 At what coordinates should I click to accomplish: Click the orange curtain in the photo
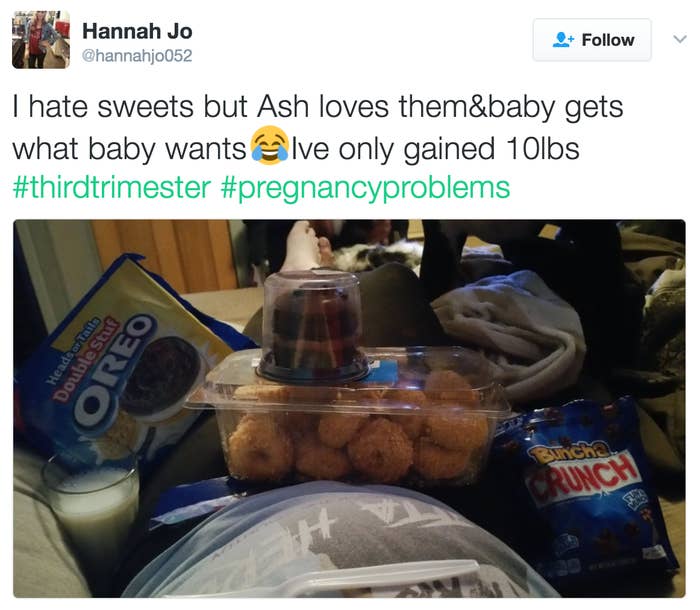click(x=165, y=252)
